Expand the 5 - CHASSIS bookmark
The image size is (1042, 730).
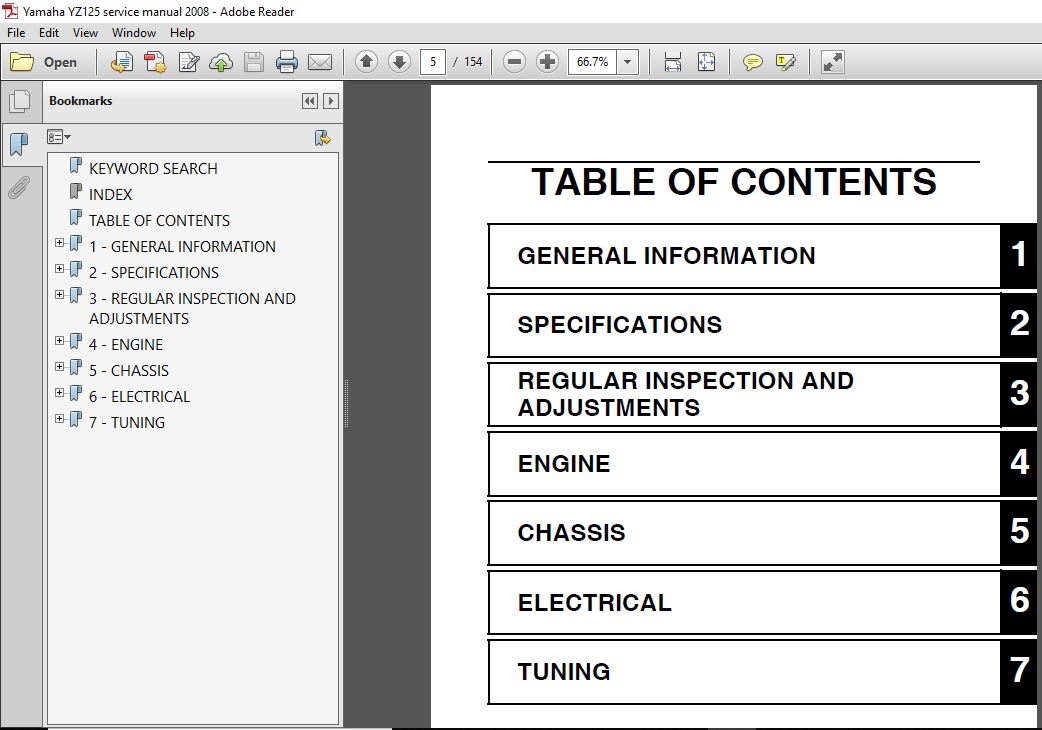60,367
